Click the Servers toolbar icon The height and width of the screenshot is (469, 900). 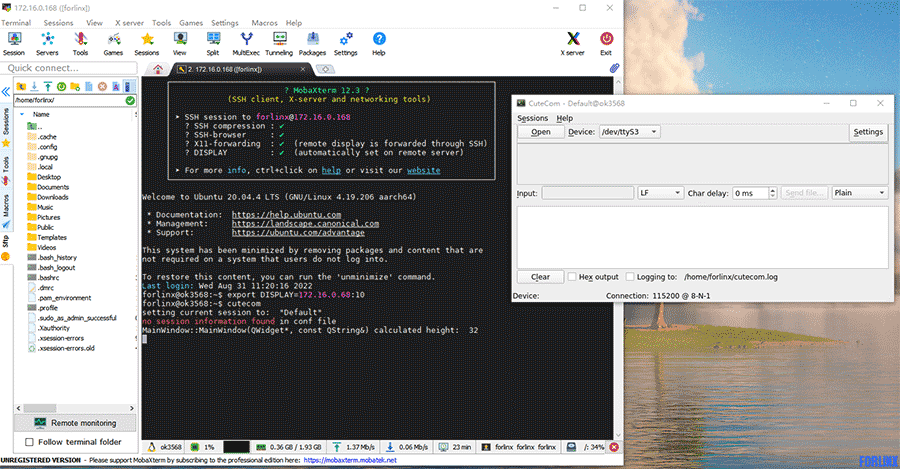[x=47, y=44]
